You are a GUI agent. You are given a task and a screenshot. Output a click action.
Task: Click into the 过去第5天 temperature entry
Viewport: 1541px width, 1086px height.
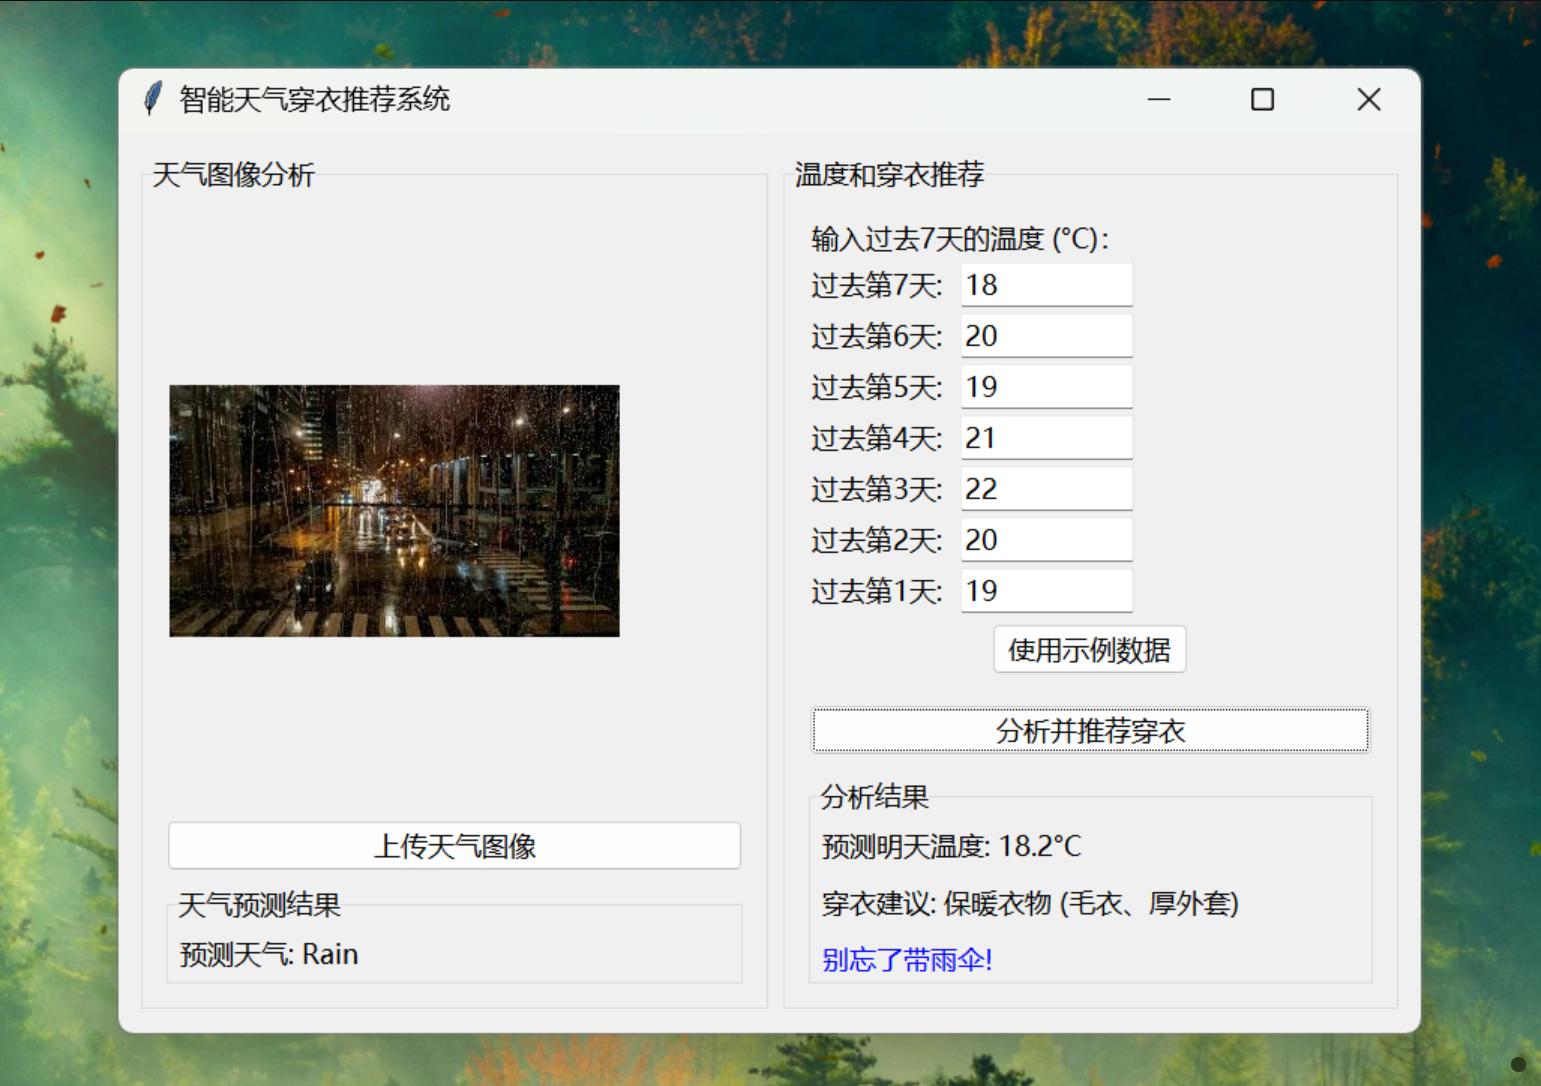pyautogui.click(x=1046, y=387)
